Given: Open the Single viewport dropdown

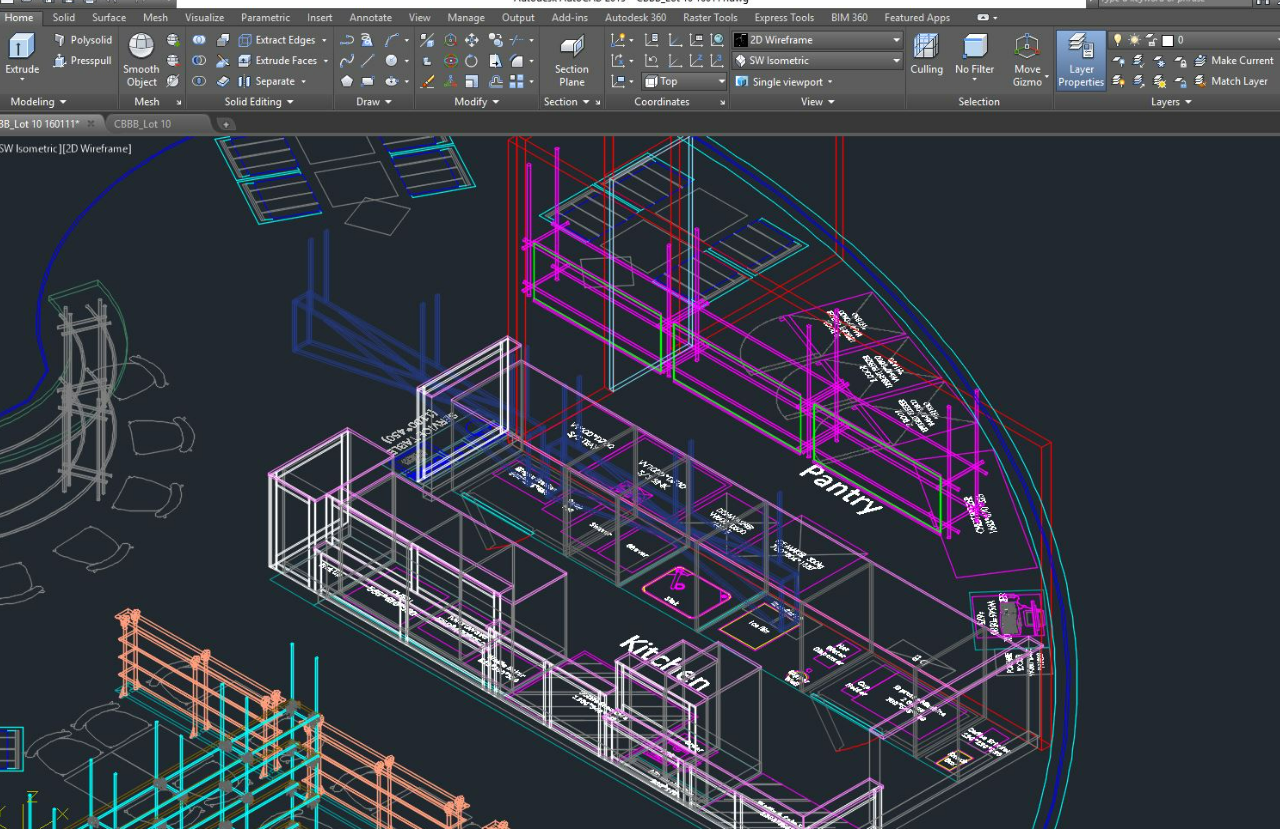Looking at the screenshot, I should point(784,82).
